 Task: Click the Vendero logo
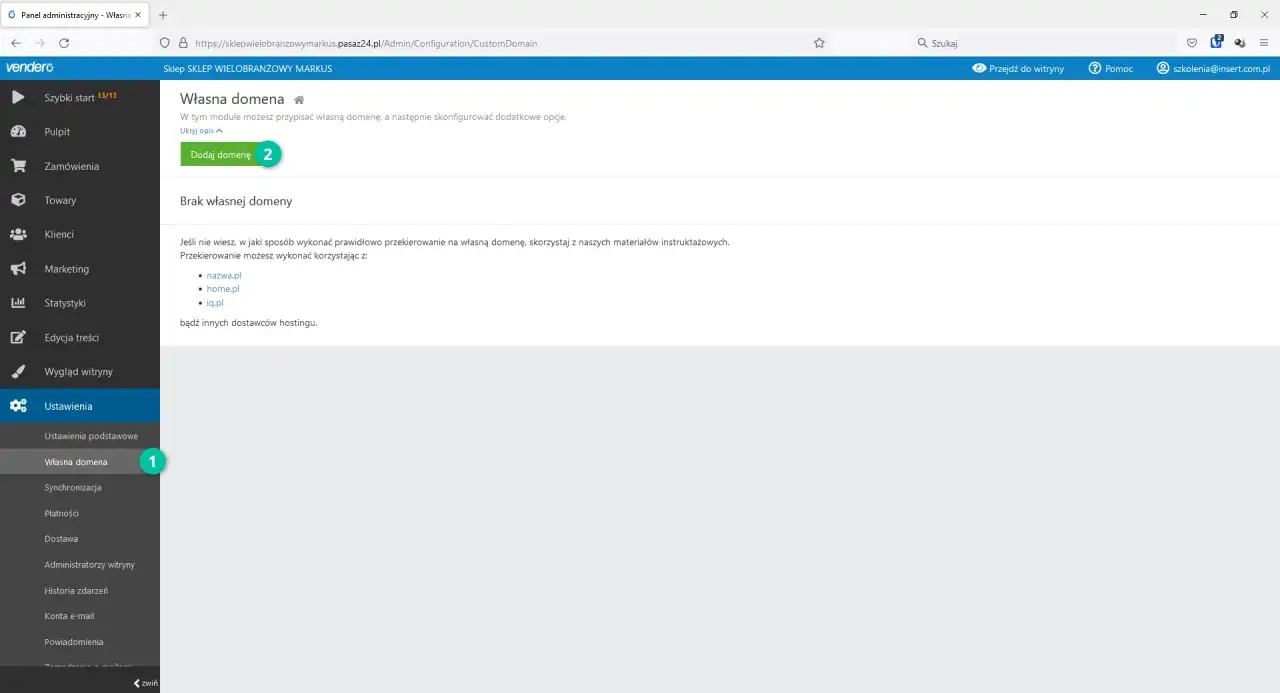click(x=29, y=68)
